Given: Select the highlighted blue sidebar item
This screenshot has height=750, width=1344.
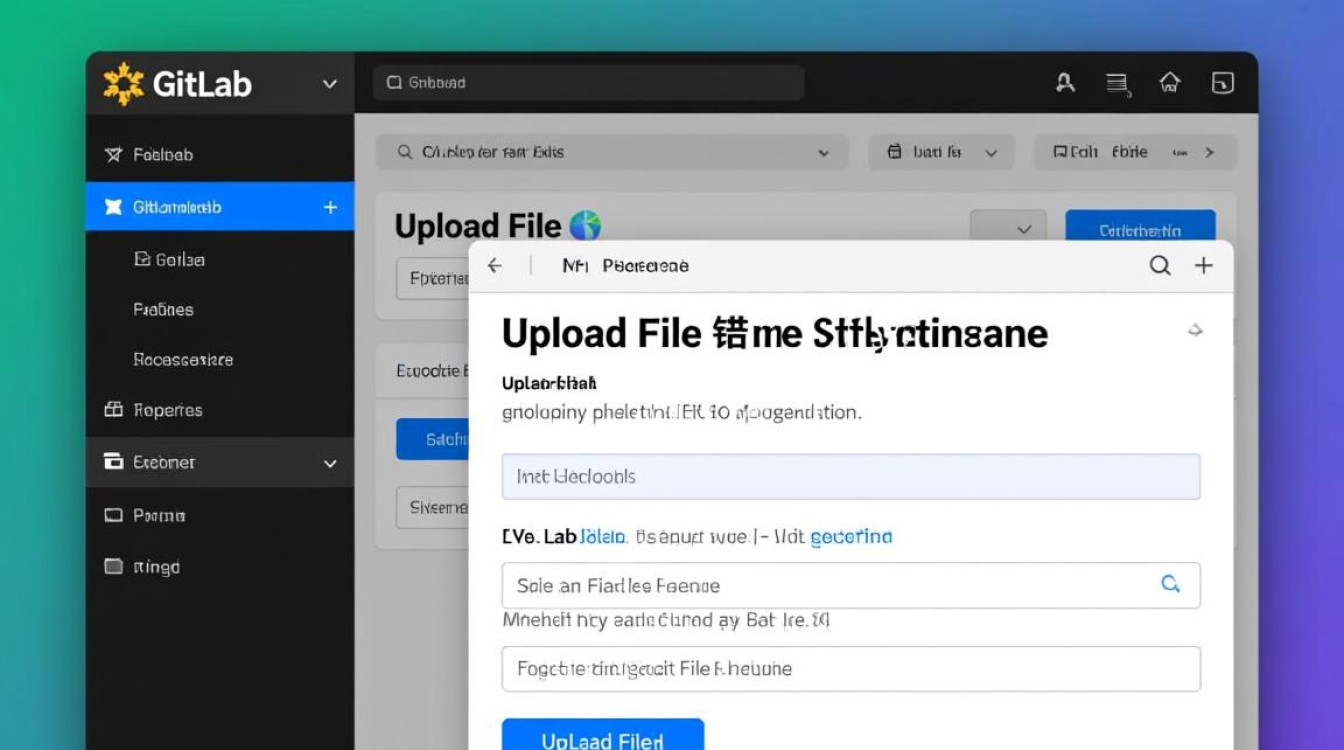Looking at the screenshot, I should 219,207.
